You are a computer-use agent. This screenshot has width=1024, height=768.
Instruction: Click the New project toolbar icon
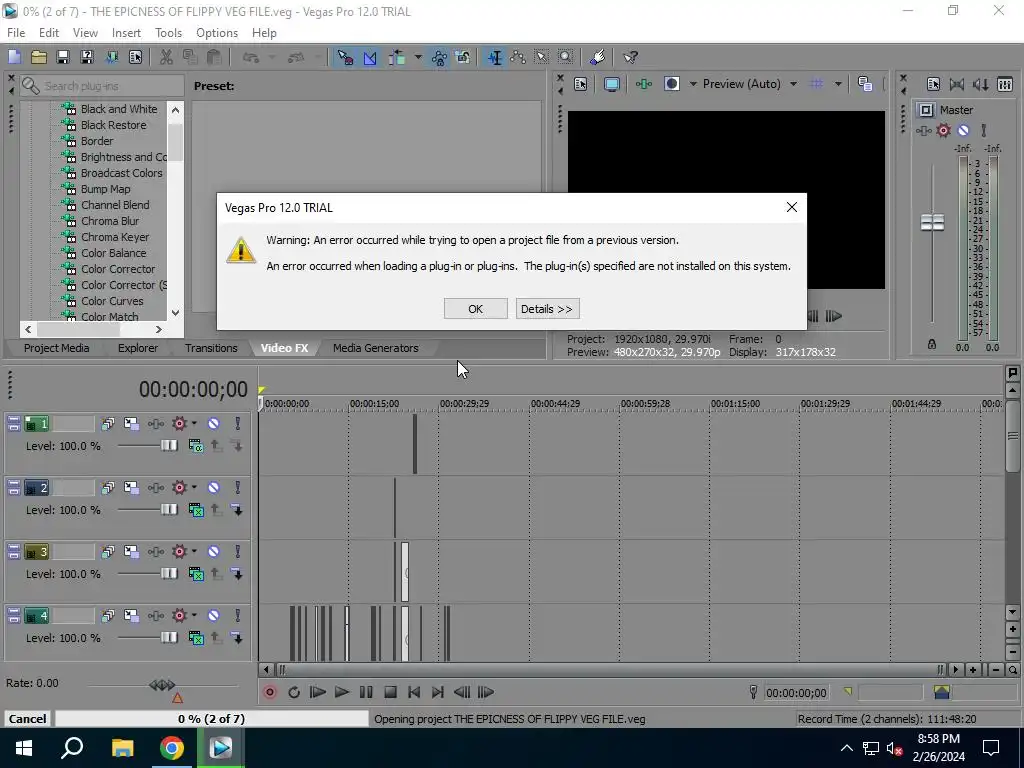(14, 57)
